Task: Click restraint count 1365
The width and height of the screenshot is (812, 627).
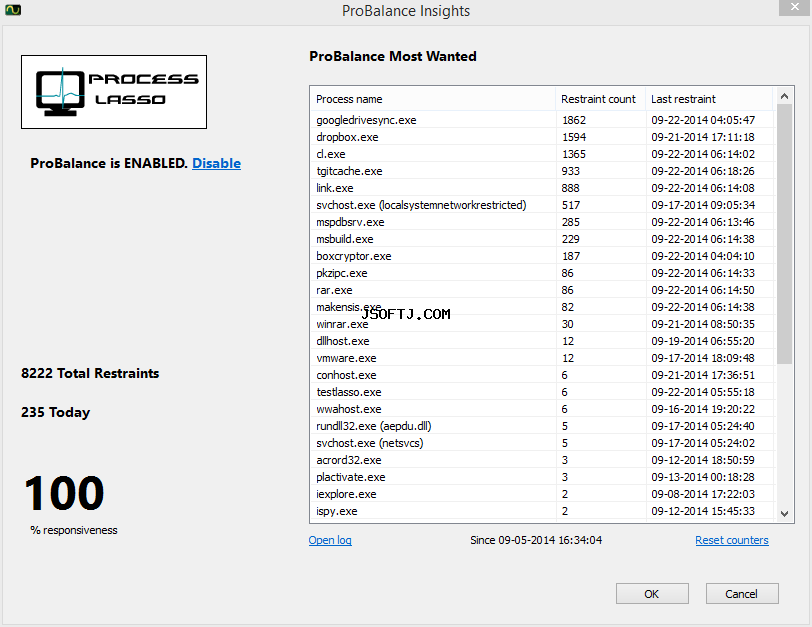Action: [574, 154]
